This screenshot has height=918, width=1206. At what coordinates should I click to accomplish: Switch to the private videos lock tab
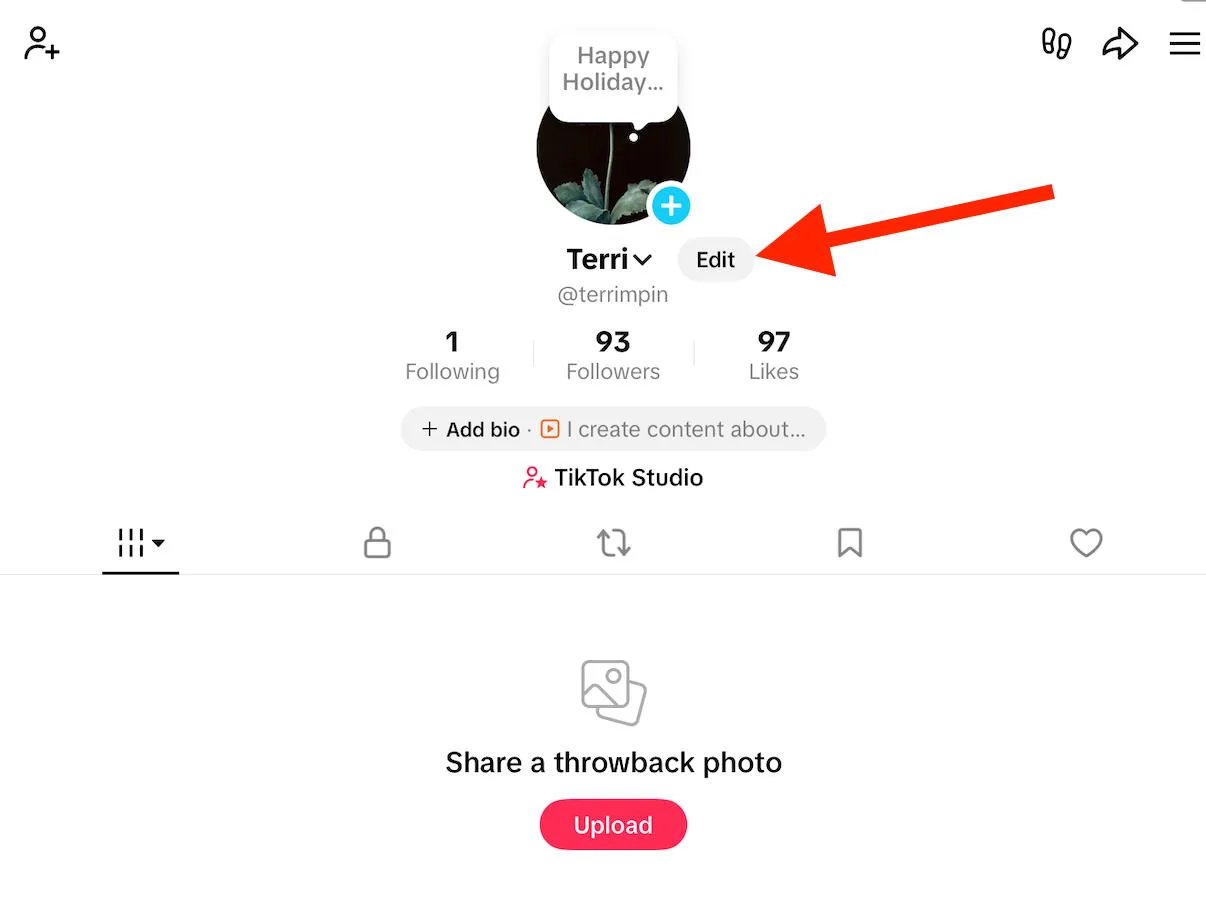(377, 543)
